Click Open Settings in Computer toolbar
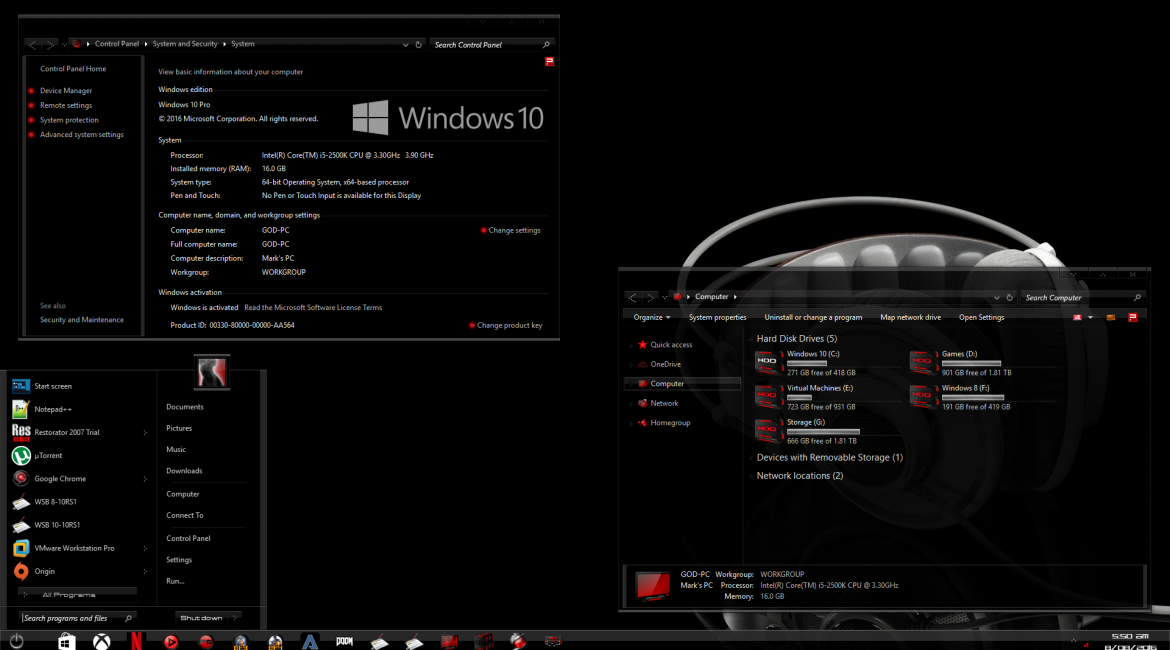 coord(981,317)
